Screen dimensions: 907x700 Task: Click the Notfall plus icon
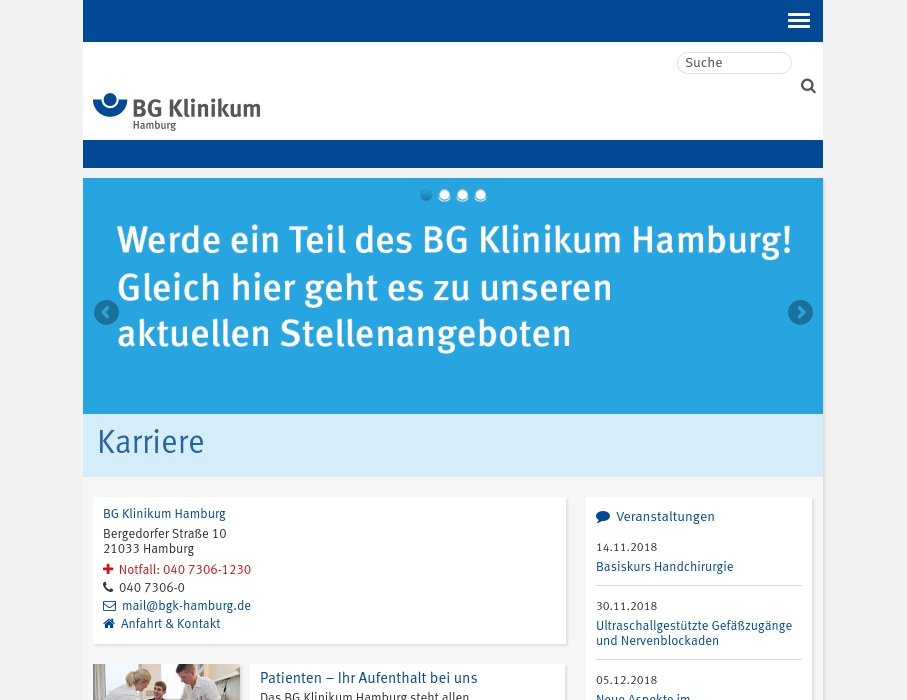tap(109, 569)
